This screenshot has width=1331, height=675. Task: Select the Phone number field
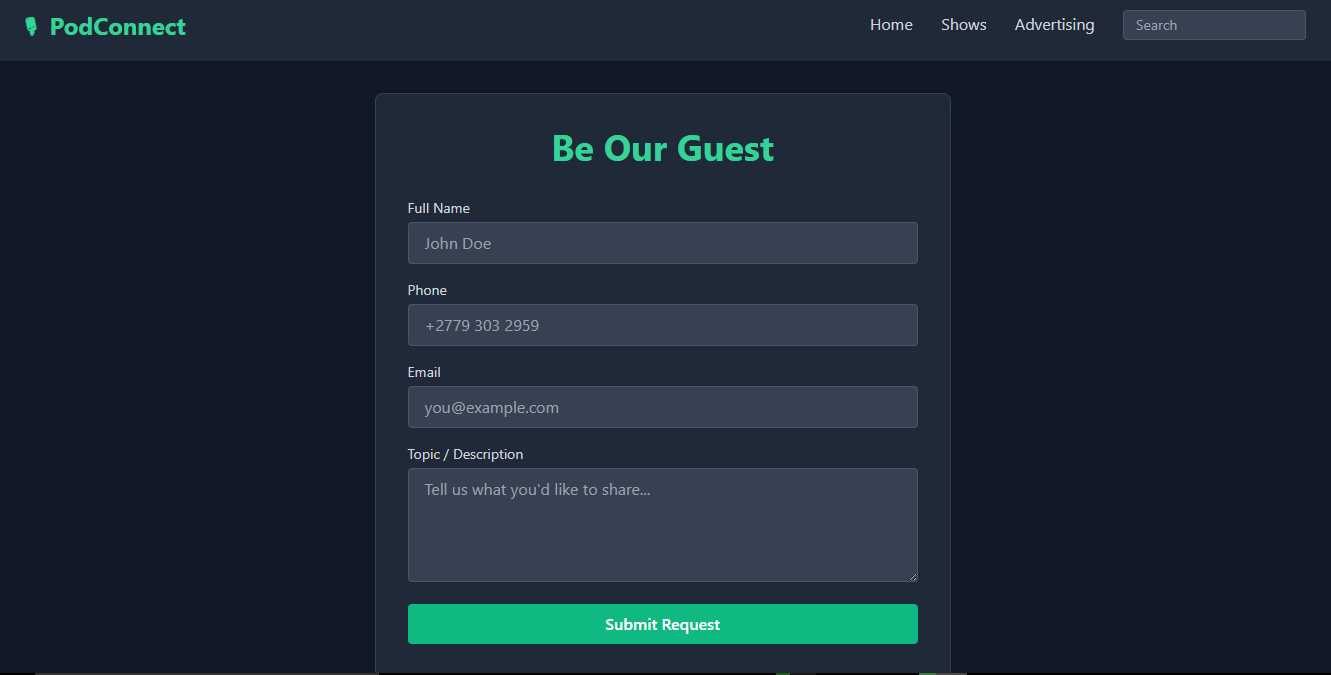coord(662,325)
